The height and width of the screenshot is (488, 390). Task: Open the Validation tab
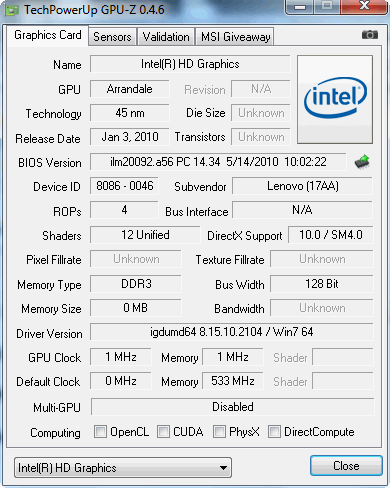click(166, 37)
